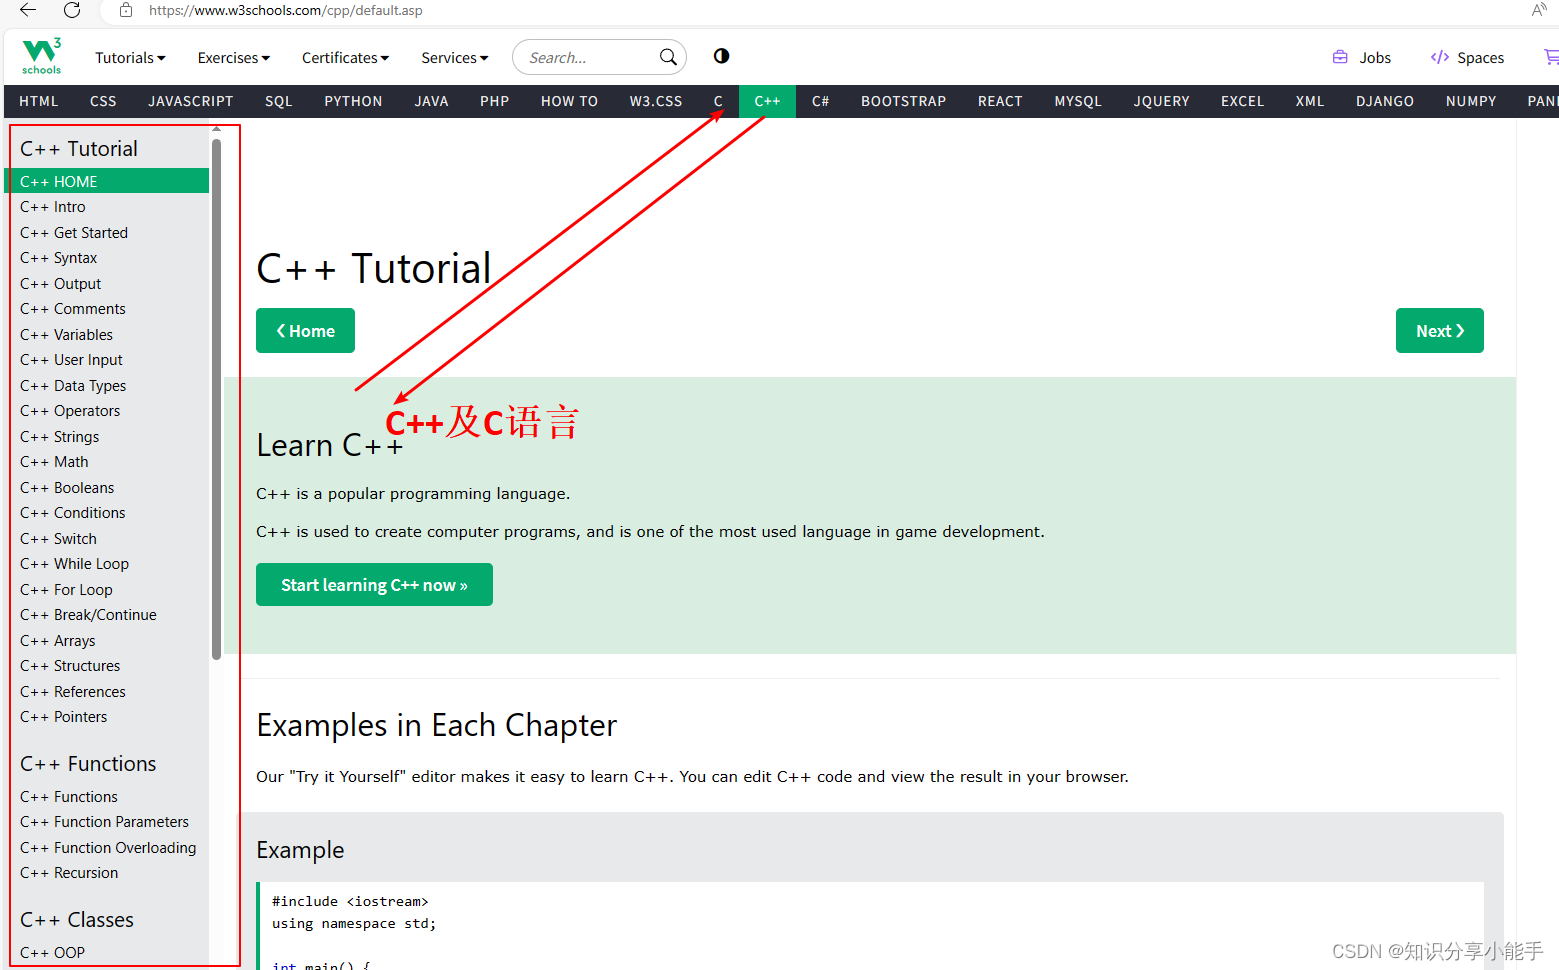Select the C language tab
This screenshot has height=970, width=1559.
(x=718, y=101)
